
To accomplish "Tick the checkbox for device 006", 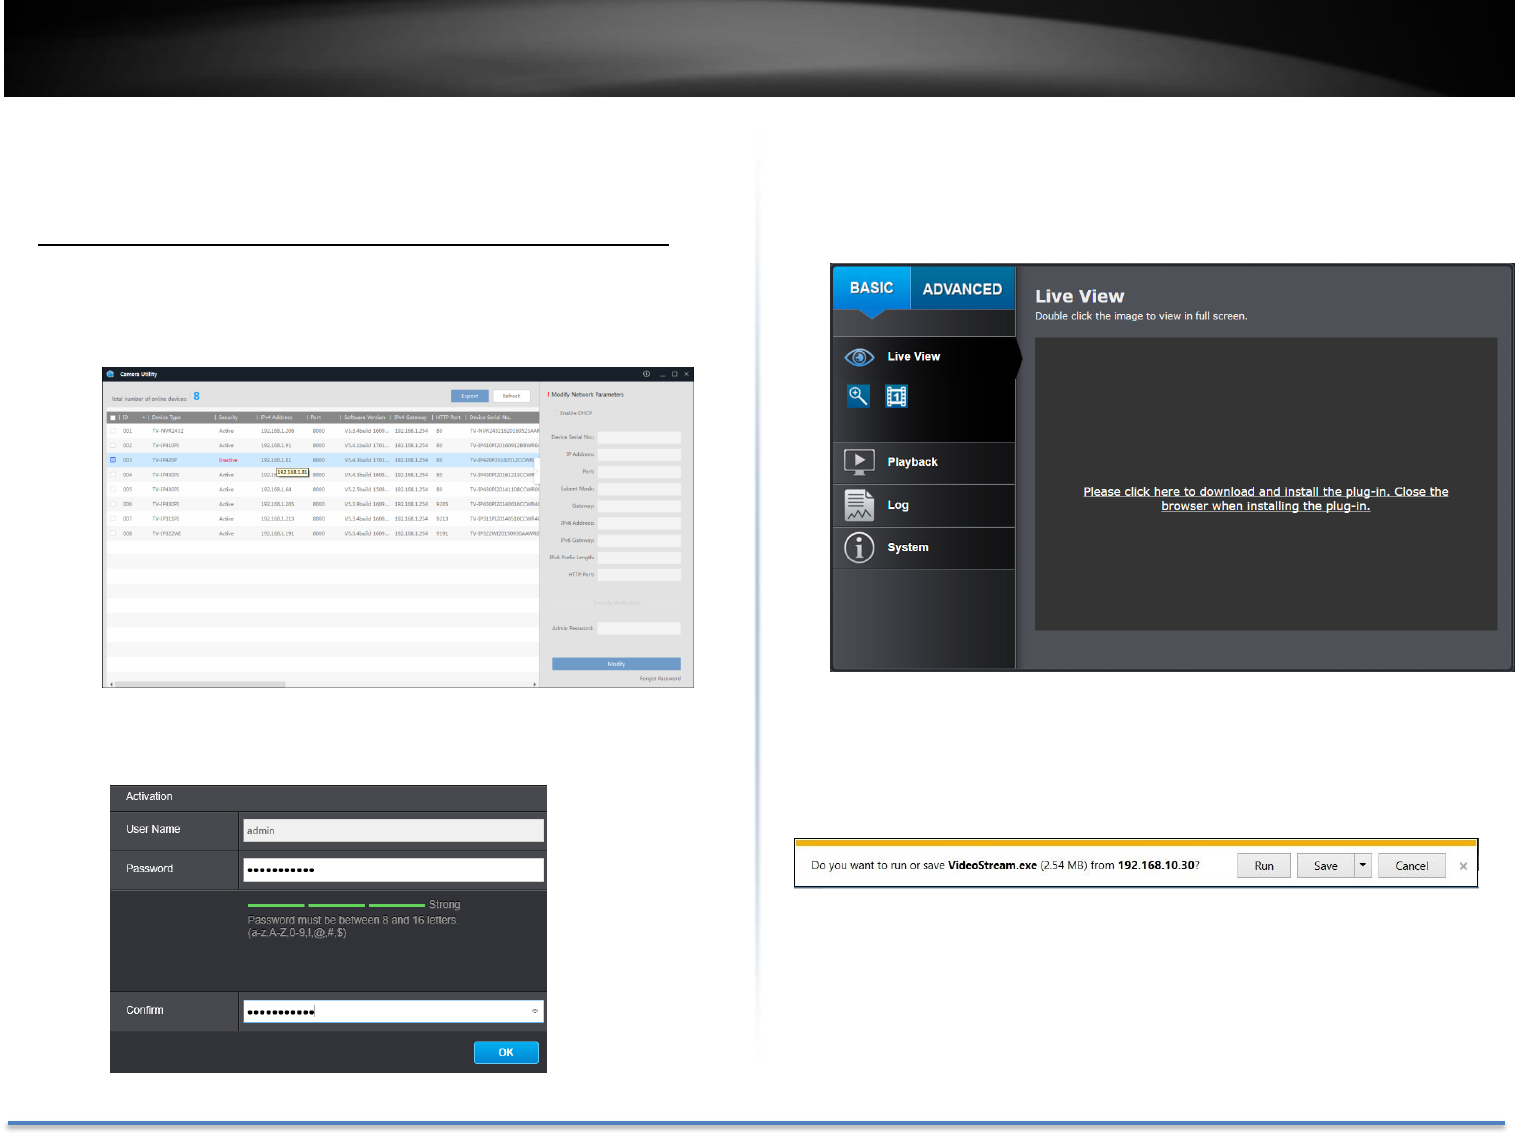I will (113, 504).
